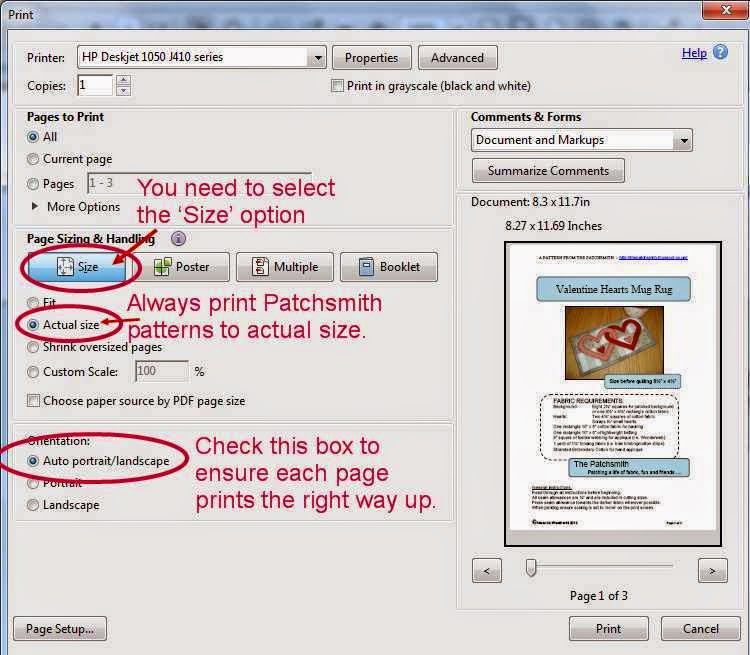Screen dimensions: 750x655
Task: Enable Choose paper source by PDF page size
Action: coord(33,400)
